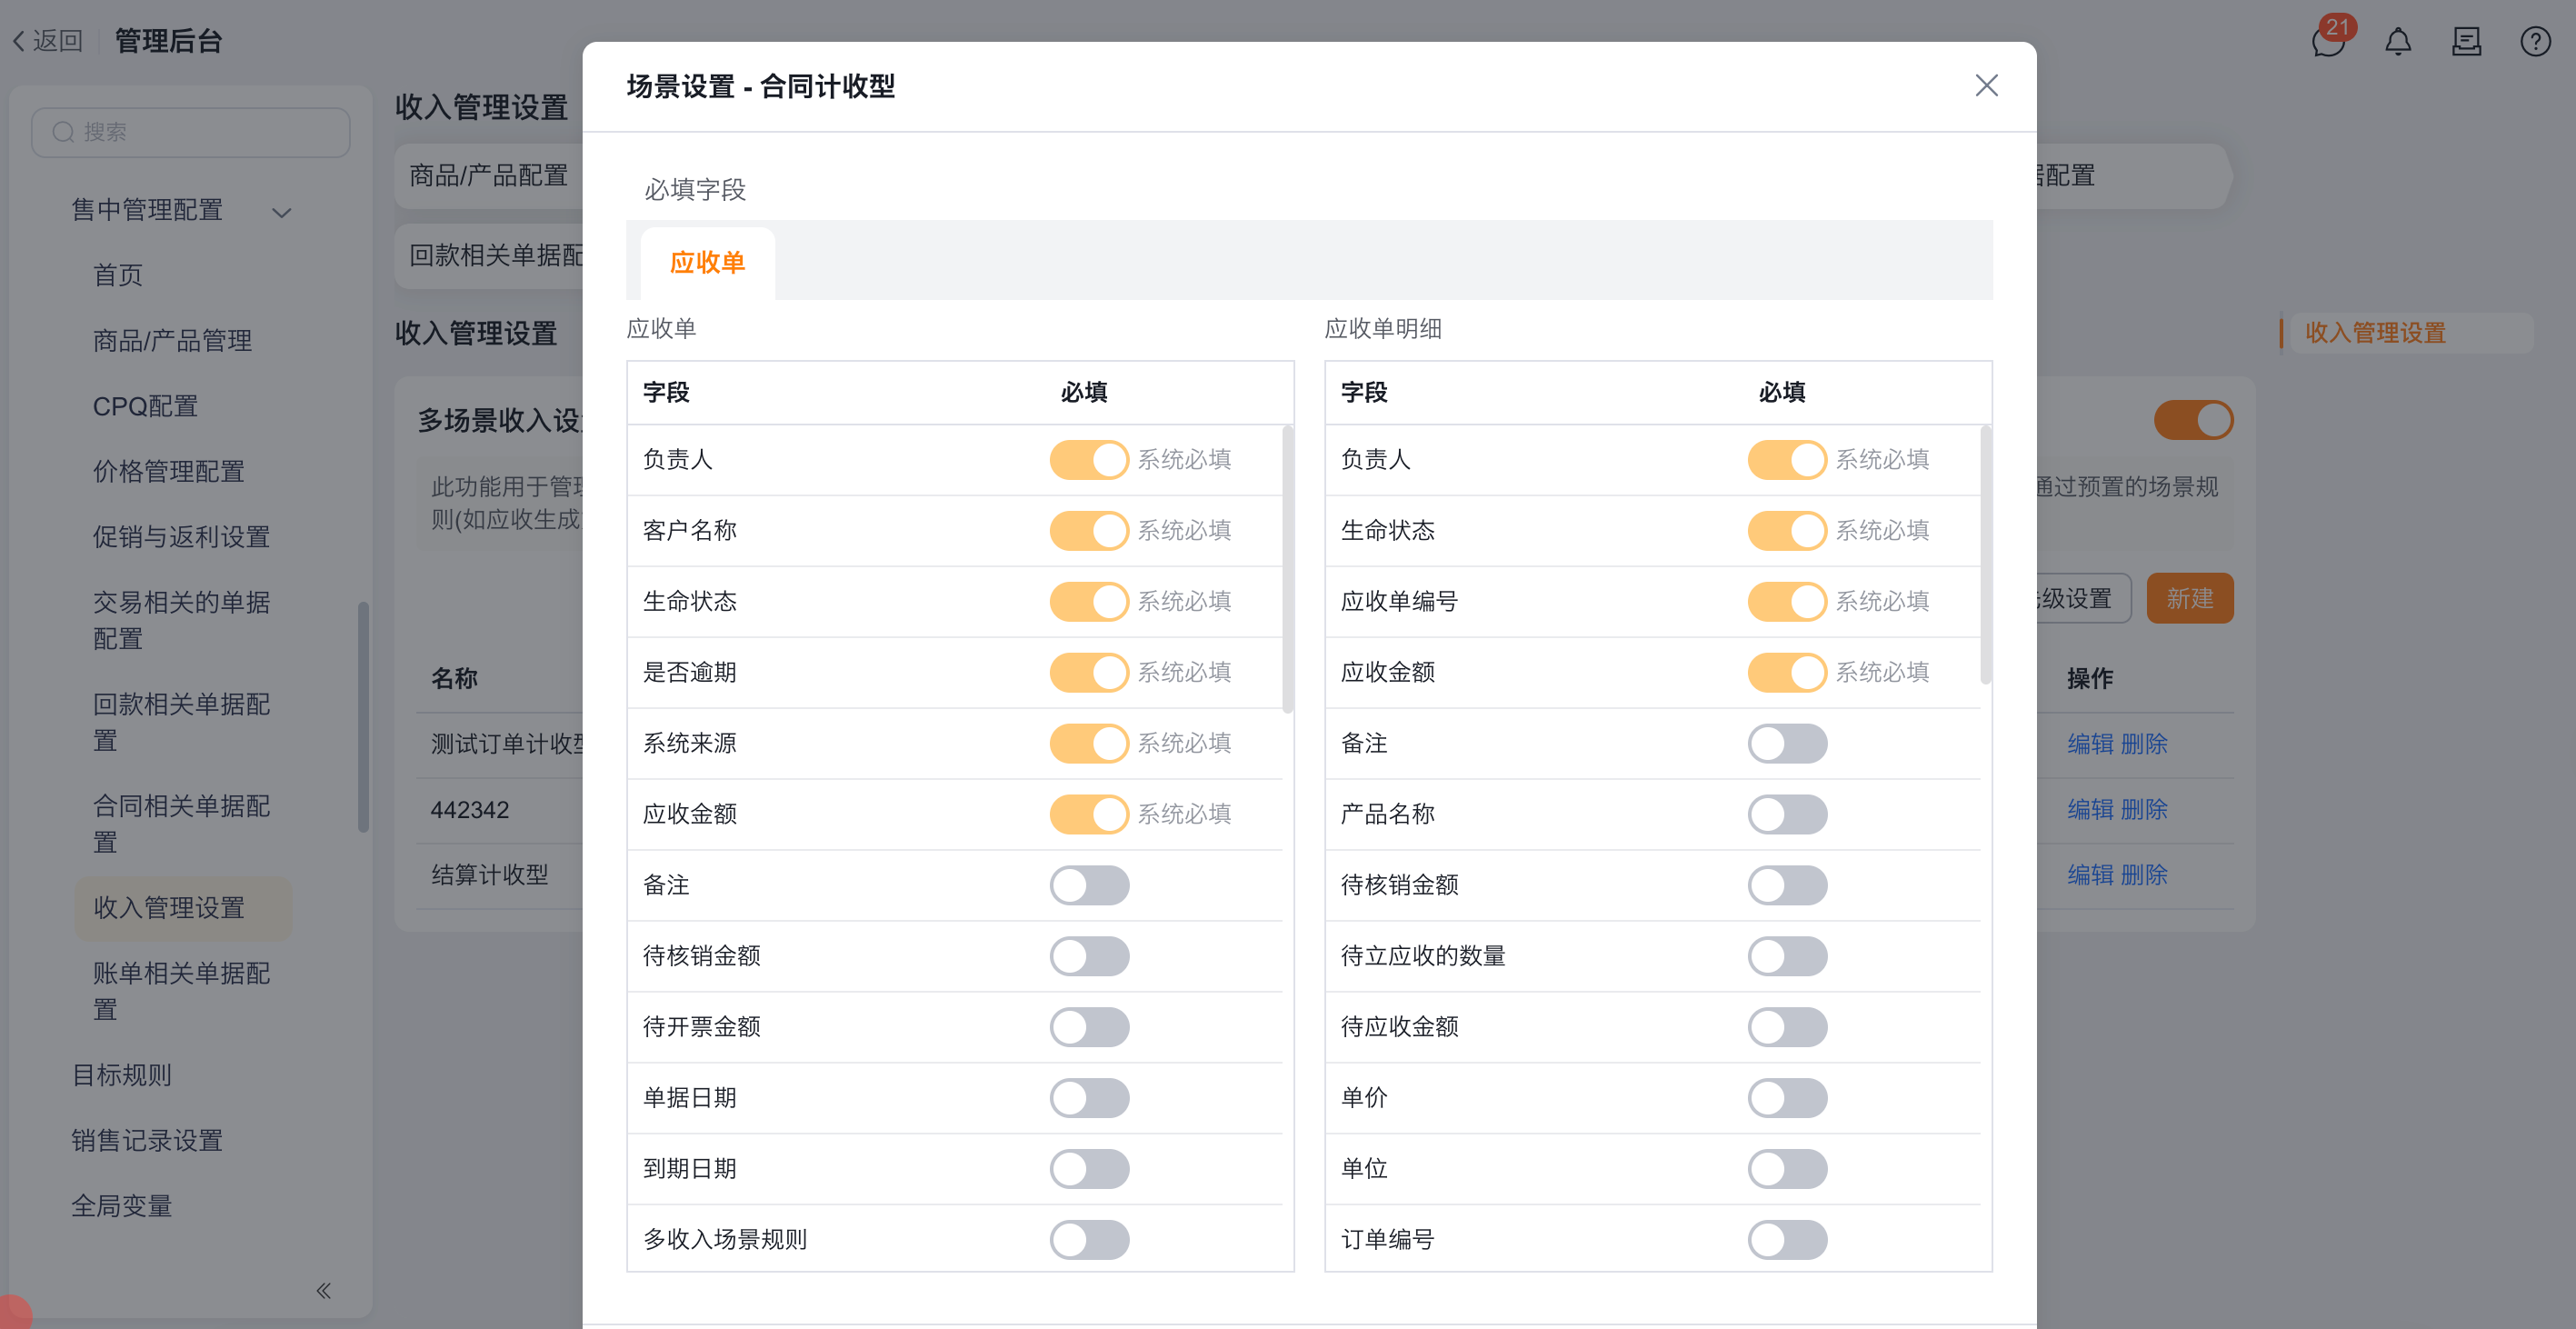Collapse sidebar with double chevron icon
This screenshot has height=1329, width=2576.
point(323,1290)
